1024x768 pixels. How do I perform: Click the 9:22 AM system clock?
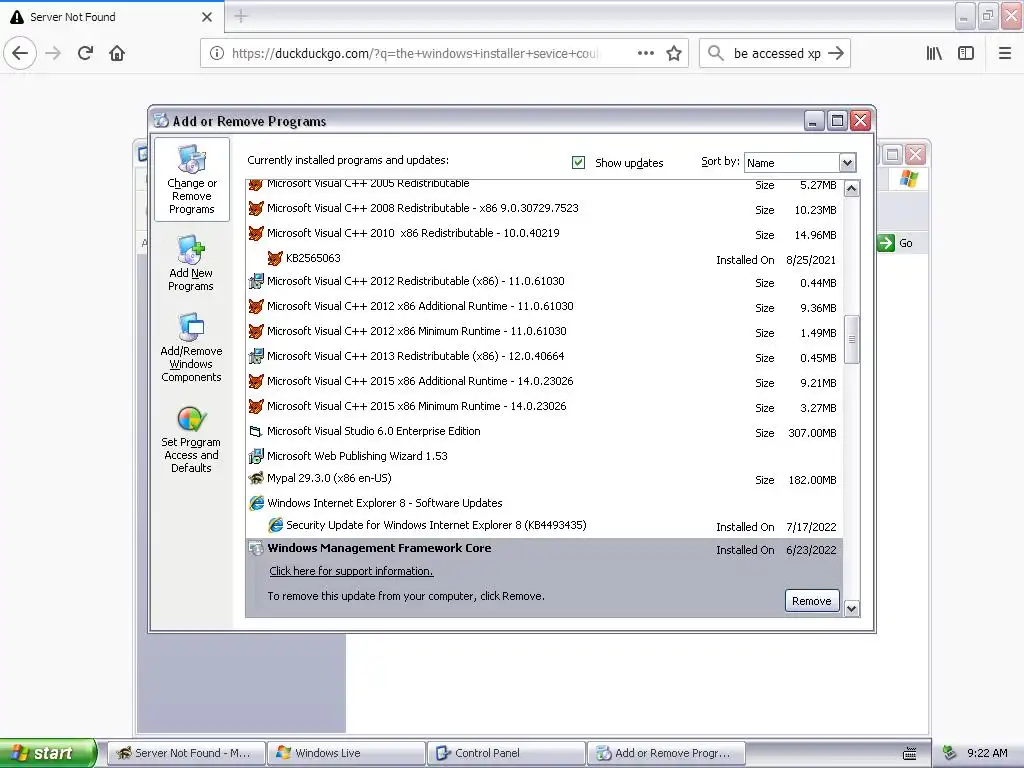click(x=987, y=753)
